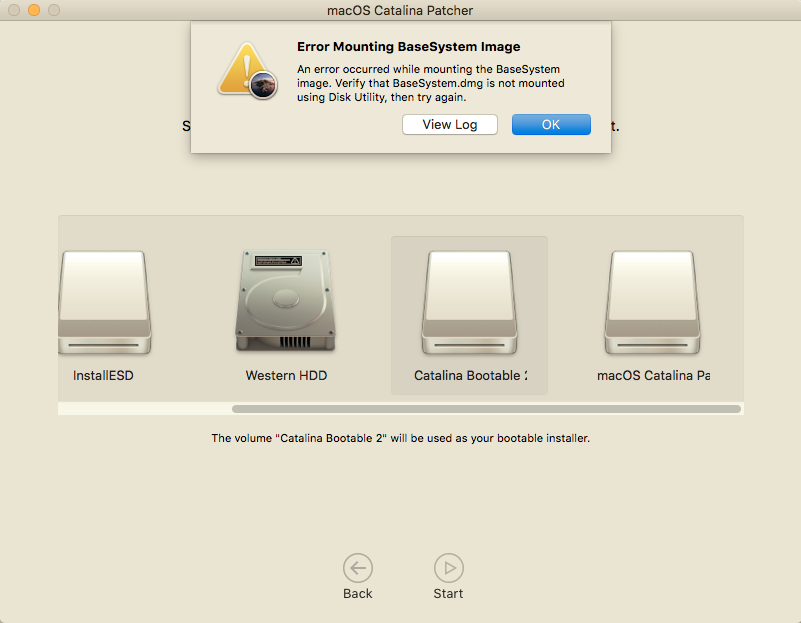
Task: Click the warning icon in error dialog
Action: pos(248,70)
